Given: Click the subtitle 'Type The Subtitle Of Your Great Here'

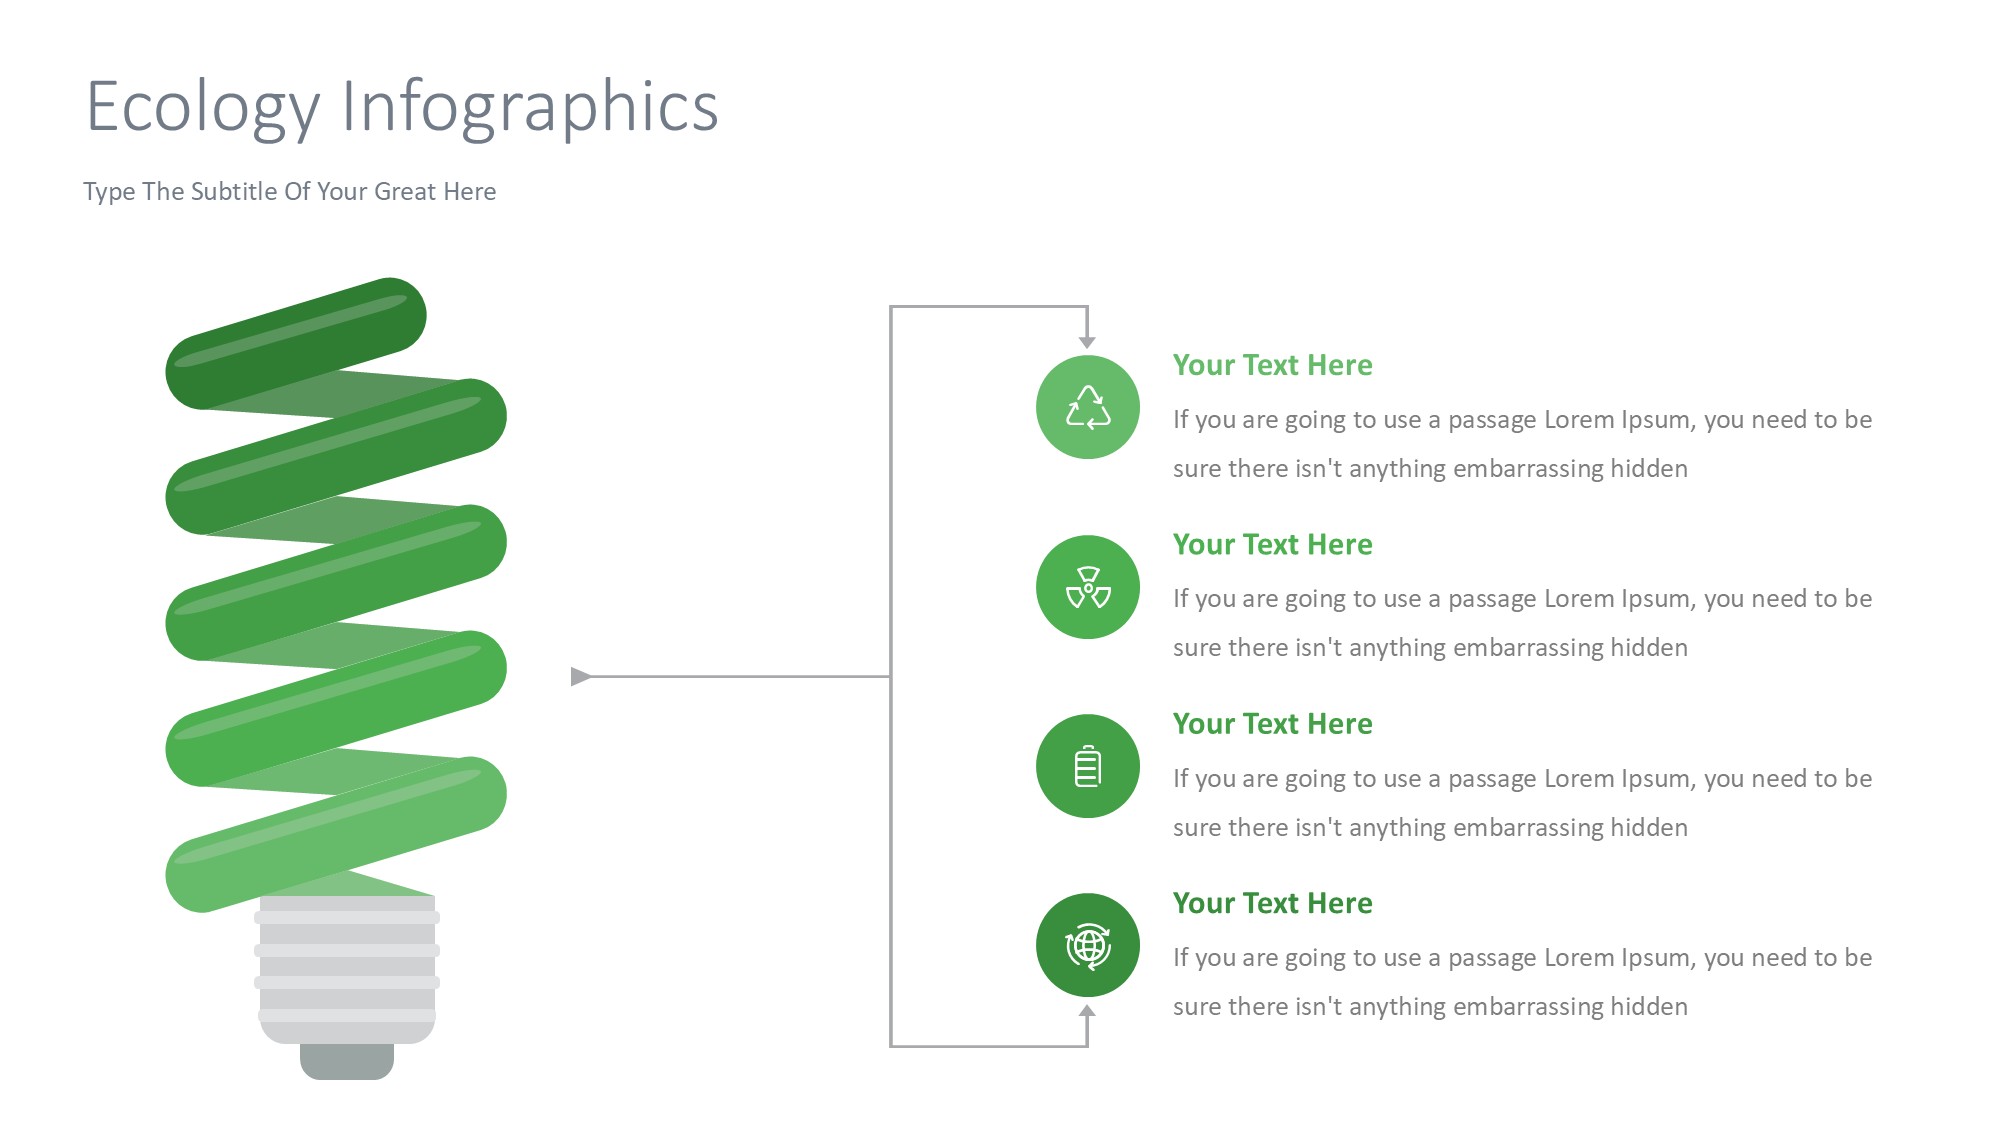Looking at the screenshot, I should (289, 191).
